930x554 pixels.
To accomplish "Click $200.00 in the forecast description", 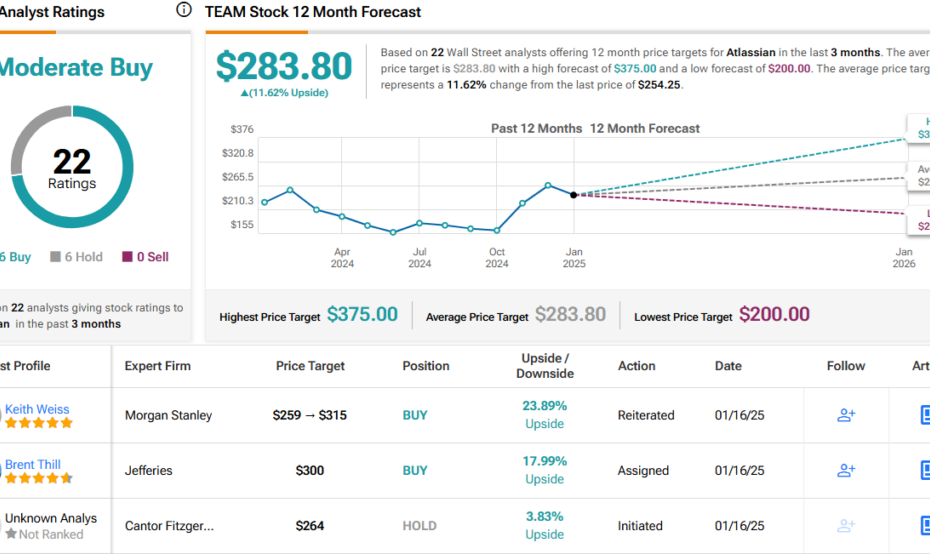I will 789,68.
